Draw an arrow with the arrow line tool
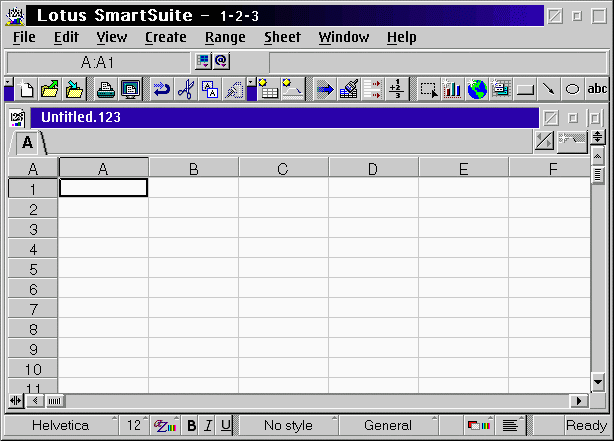Viewport: 614px width, 441px height. pyautogui.click(x=549, y=89)
